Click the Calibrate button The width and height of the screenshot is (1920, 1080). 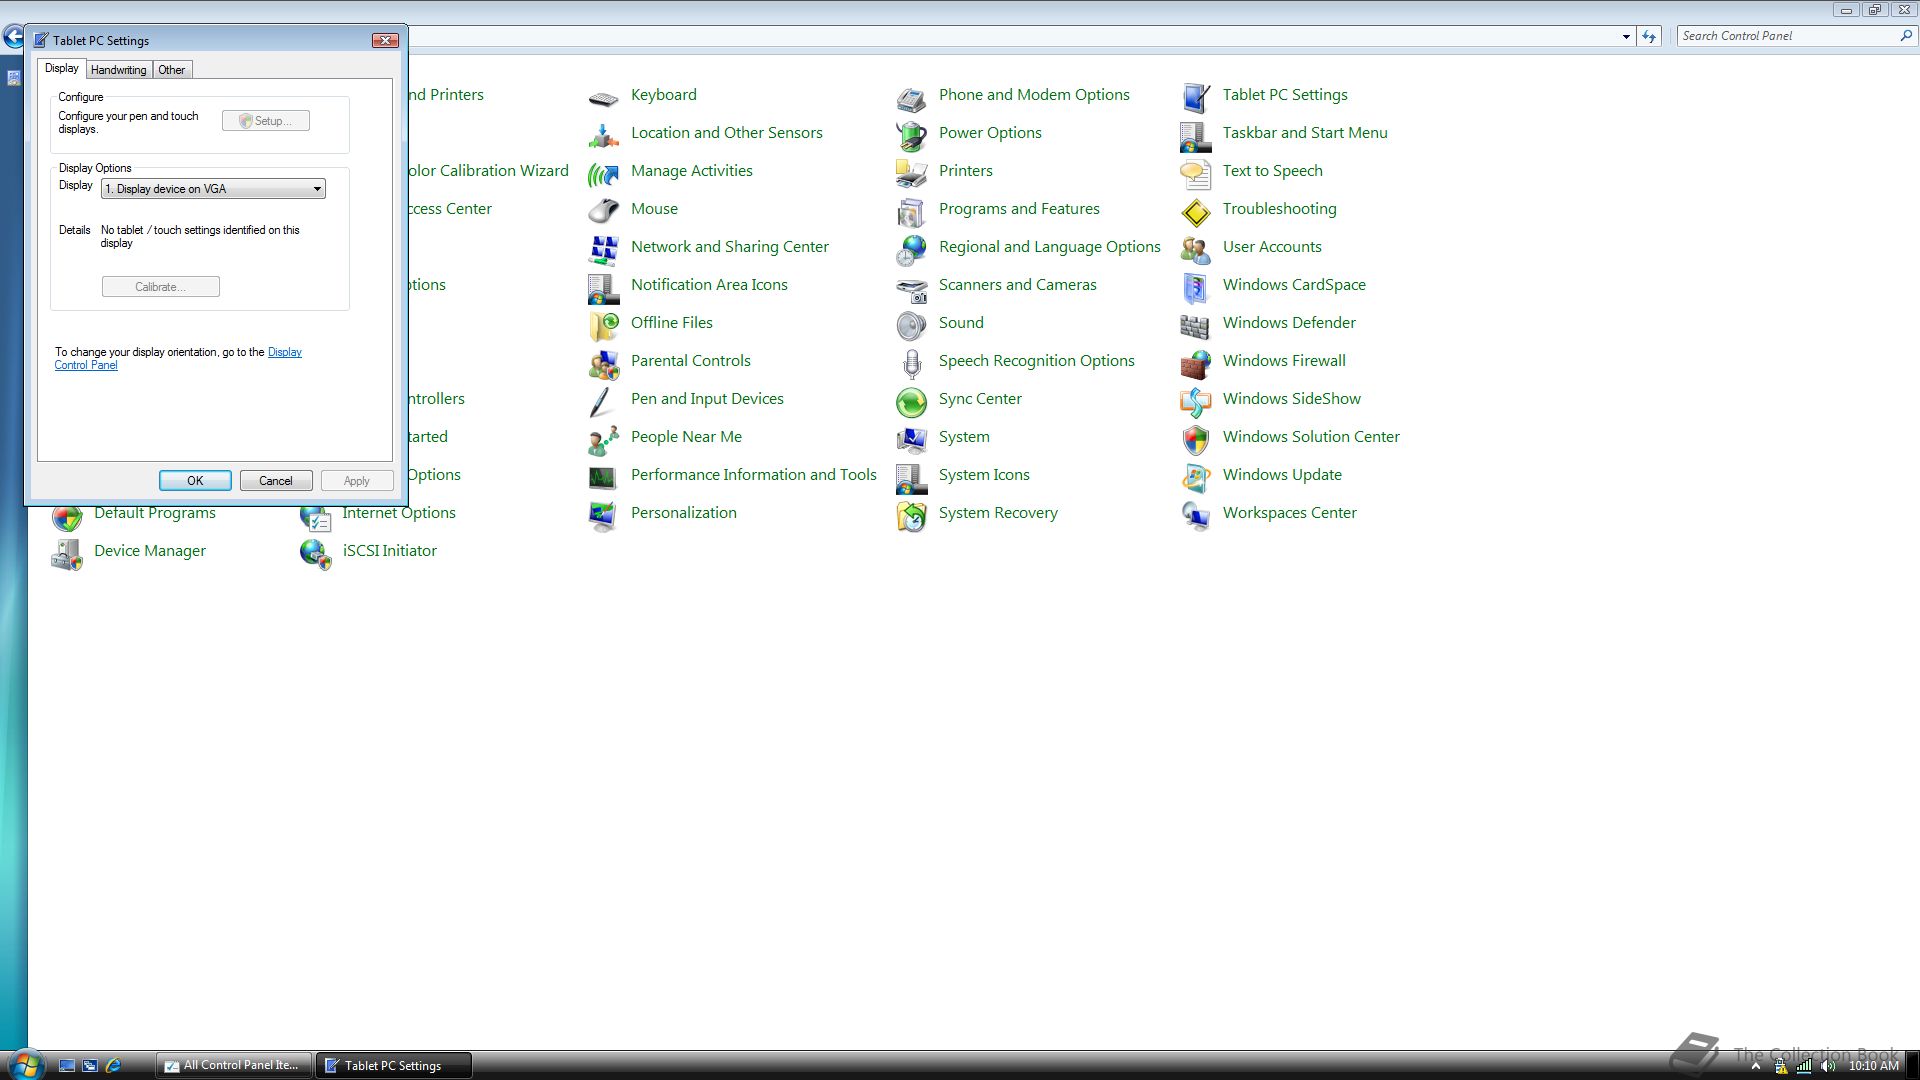click(161, 287)
